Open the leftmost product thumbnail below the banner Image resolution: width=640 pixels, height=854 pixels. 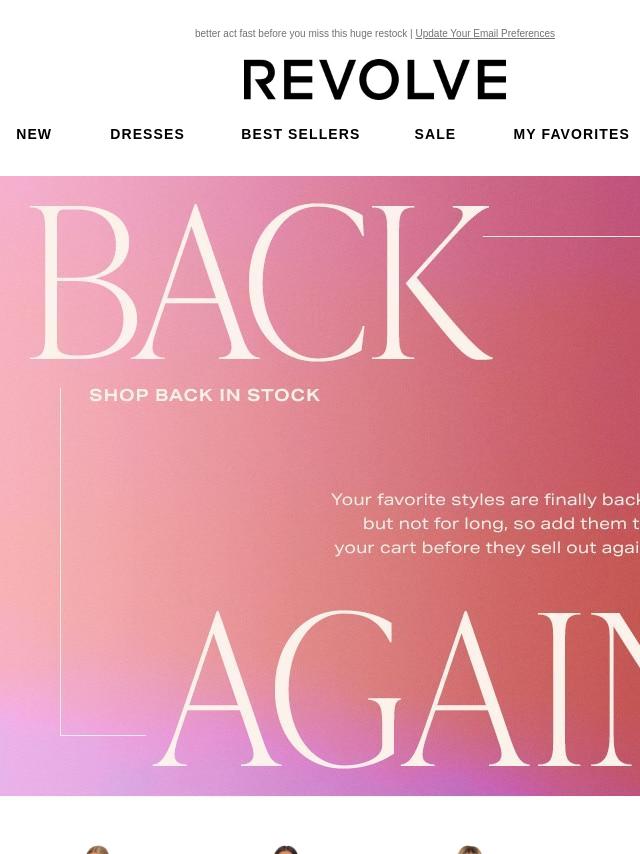97,850
